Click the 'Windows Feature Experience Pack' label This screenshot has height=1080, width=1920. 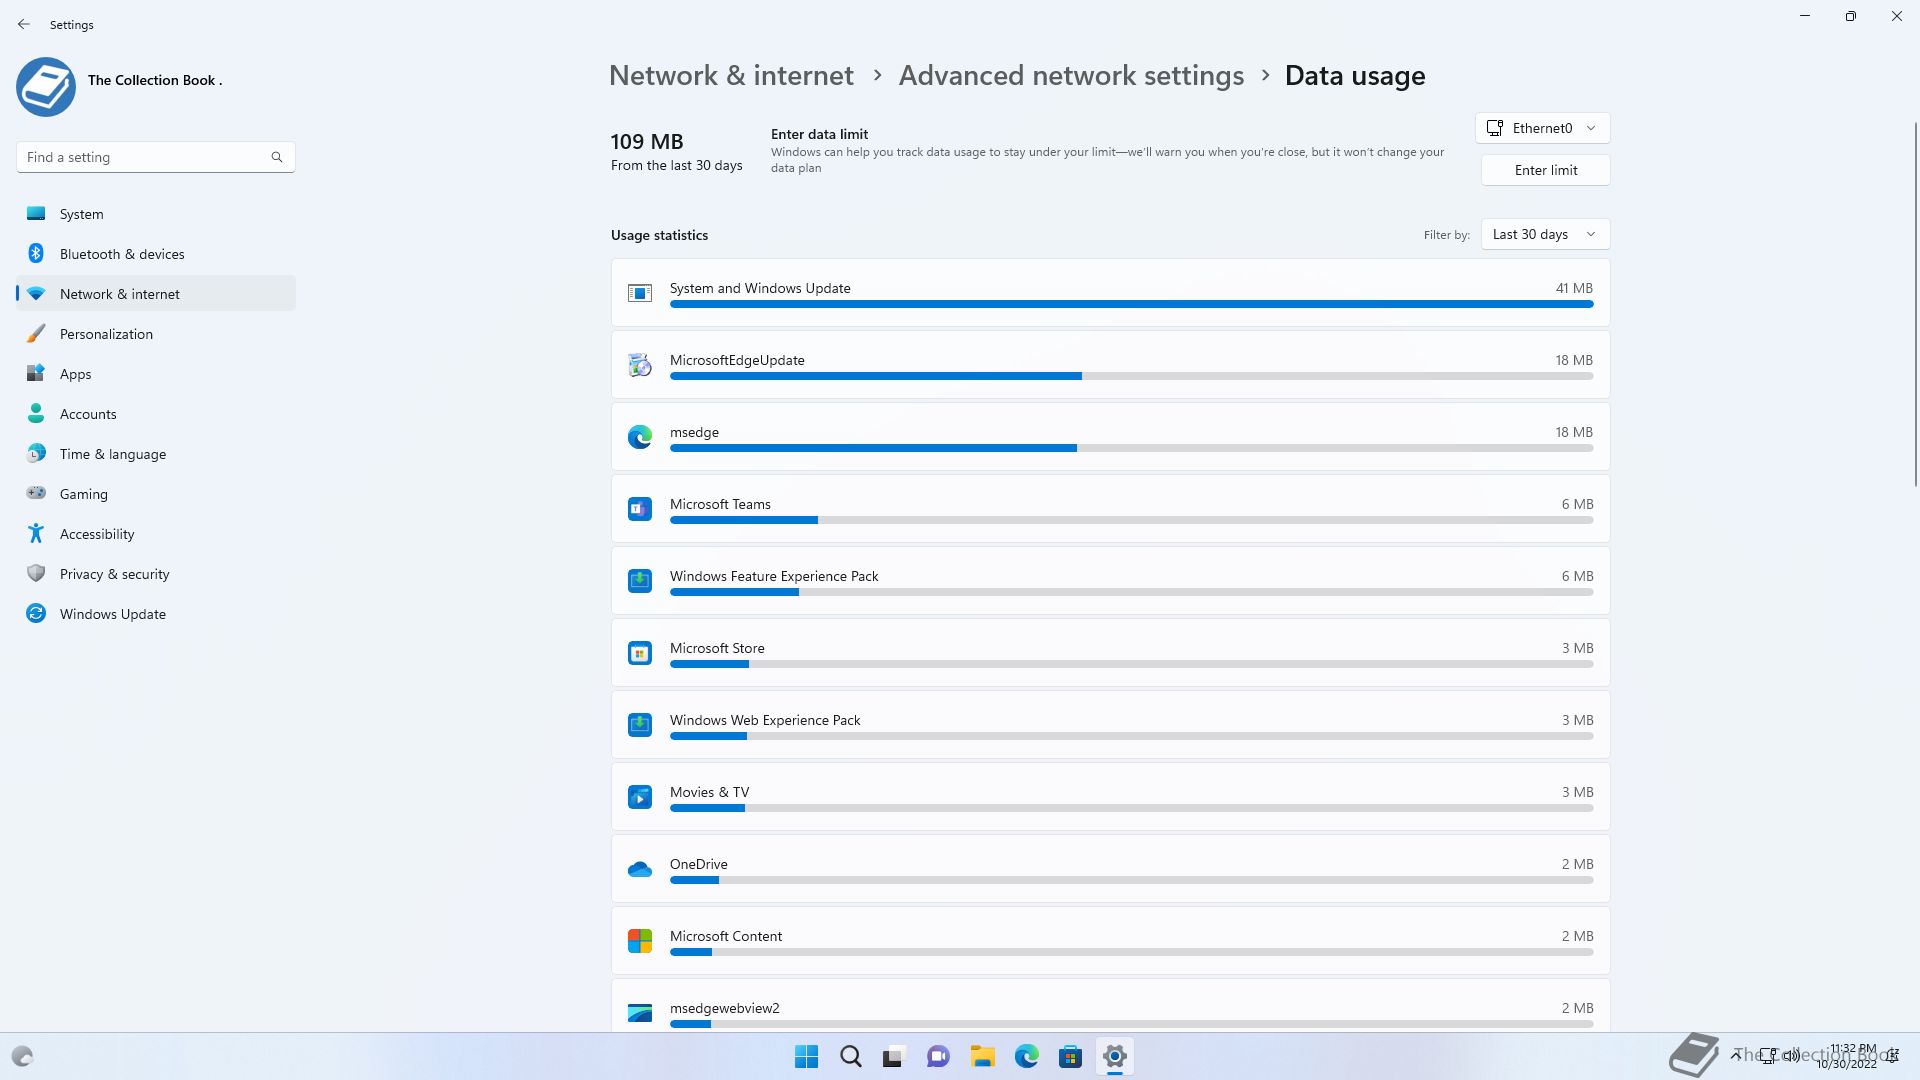(774, 576)
